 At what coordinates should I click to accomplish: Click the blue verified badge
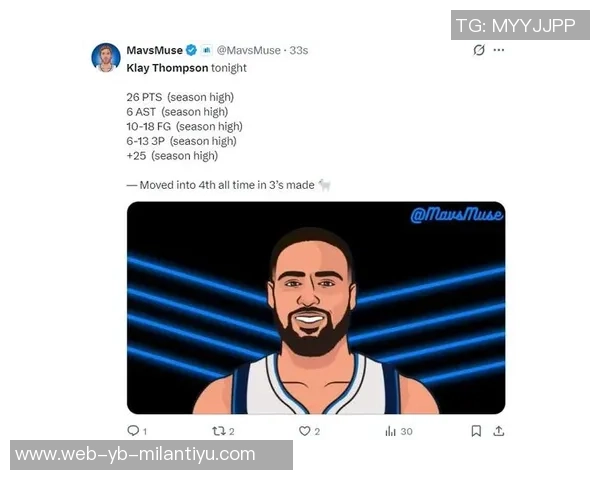[x=191, y=50]
